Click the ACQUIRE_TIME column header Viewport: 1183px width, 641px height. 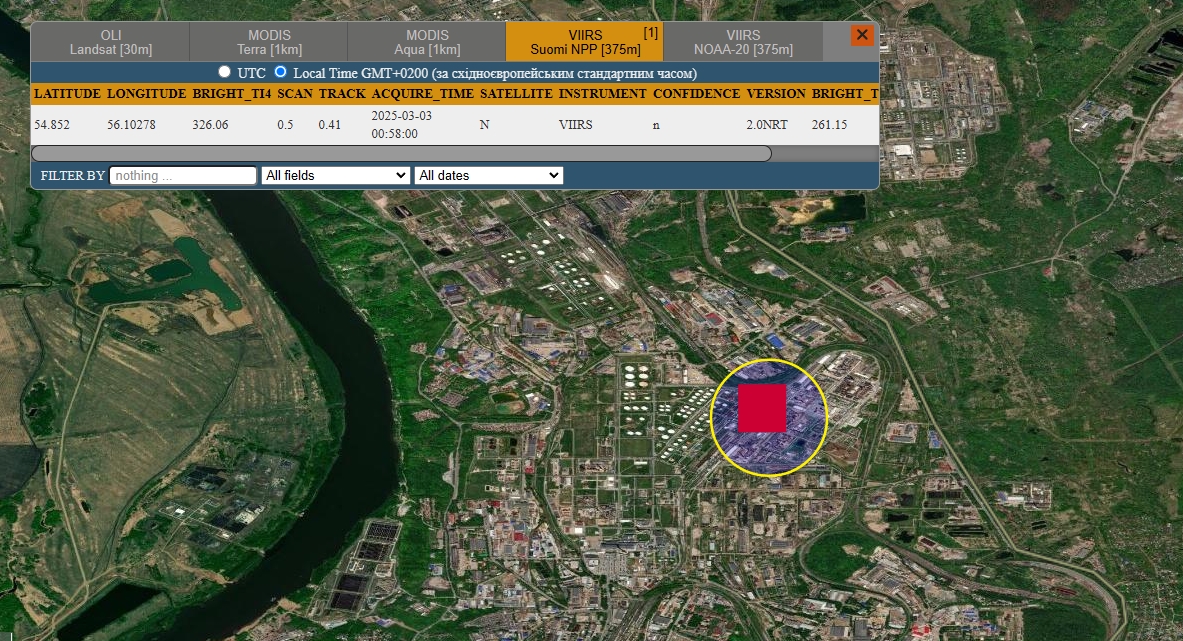[422, 94]
